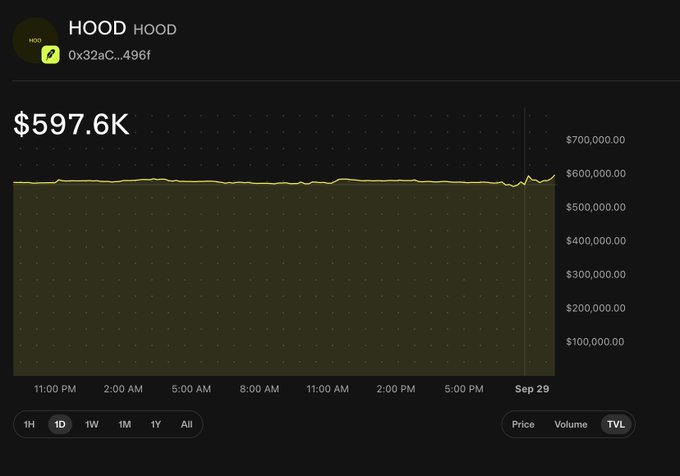680x476 pixels.
Task: Click the 2:00 PM time label
Action: coord(396,389)
